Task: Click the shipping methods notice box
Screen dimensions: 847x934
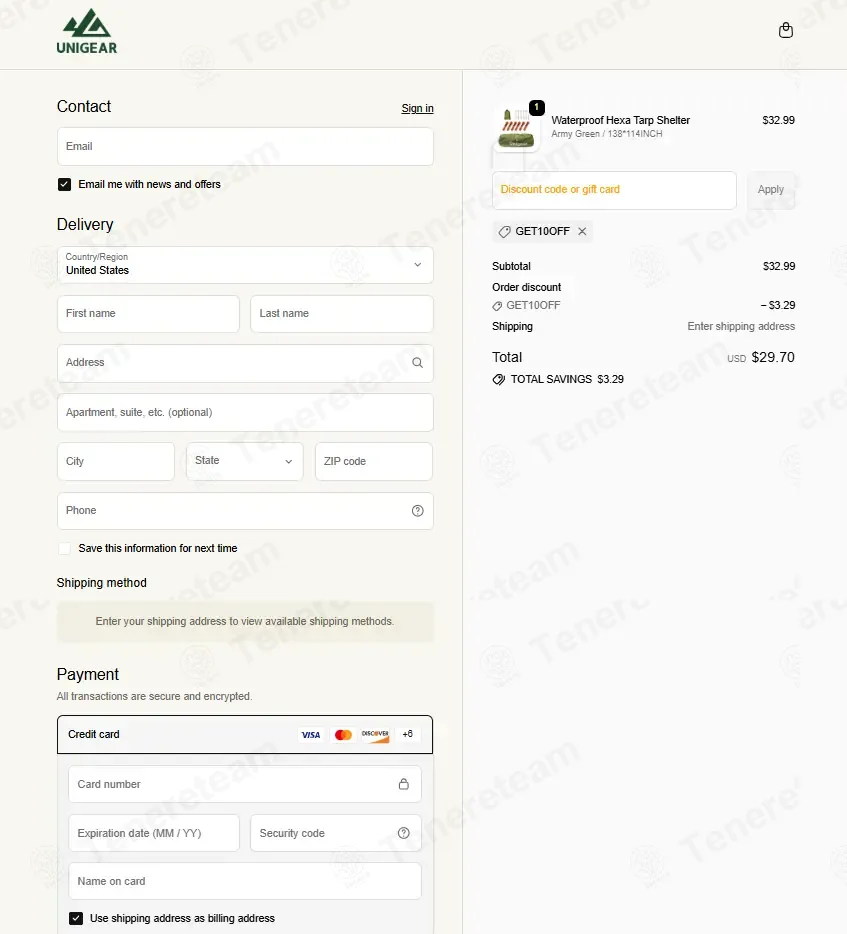Action: tap(245, 621)
